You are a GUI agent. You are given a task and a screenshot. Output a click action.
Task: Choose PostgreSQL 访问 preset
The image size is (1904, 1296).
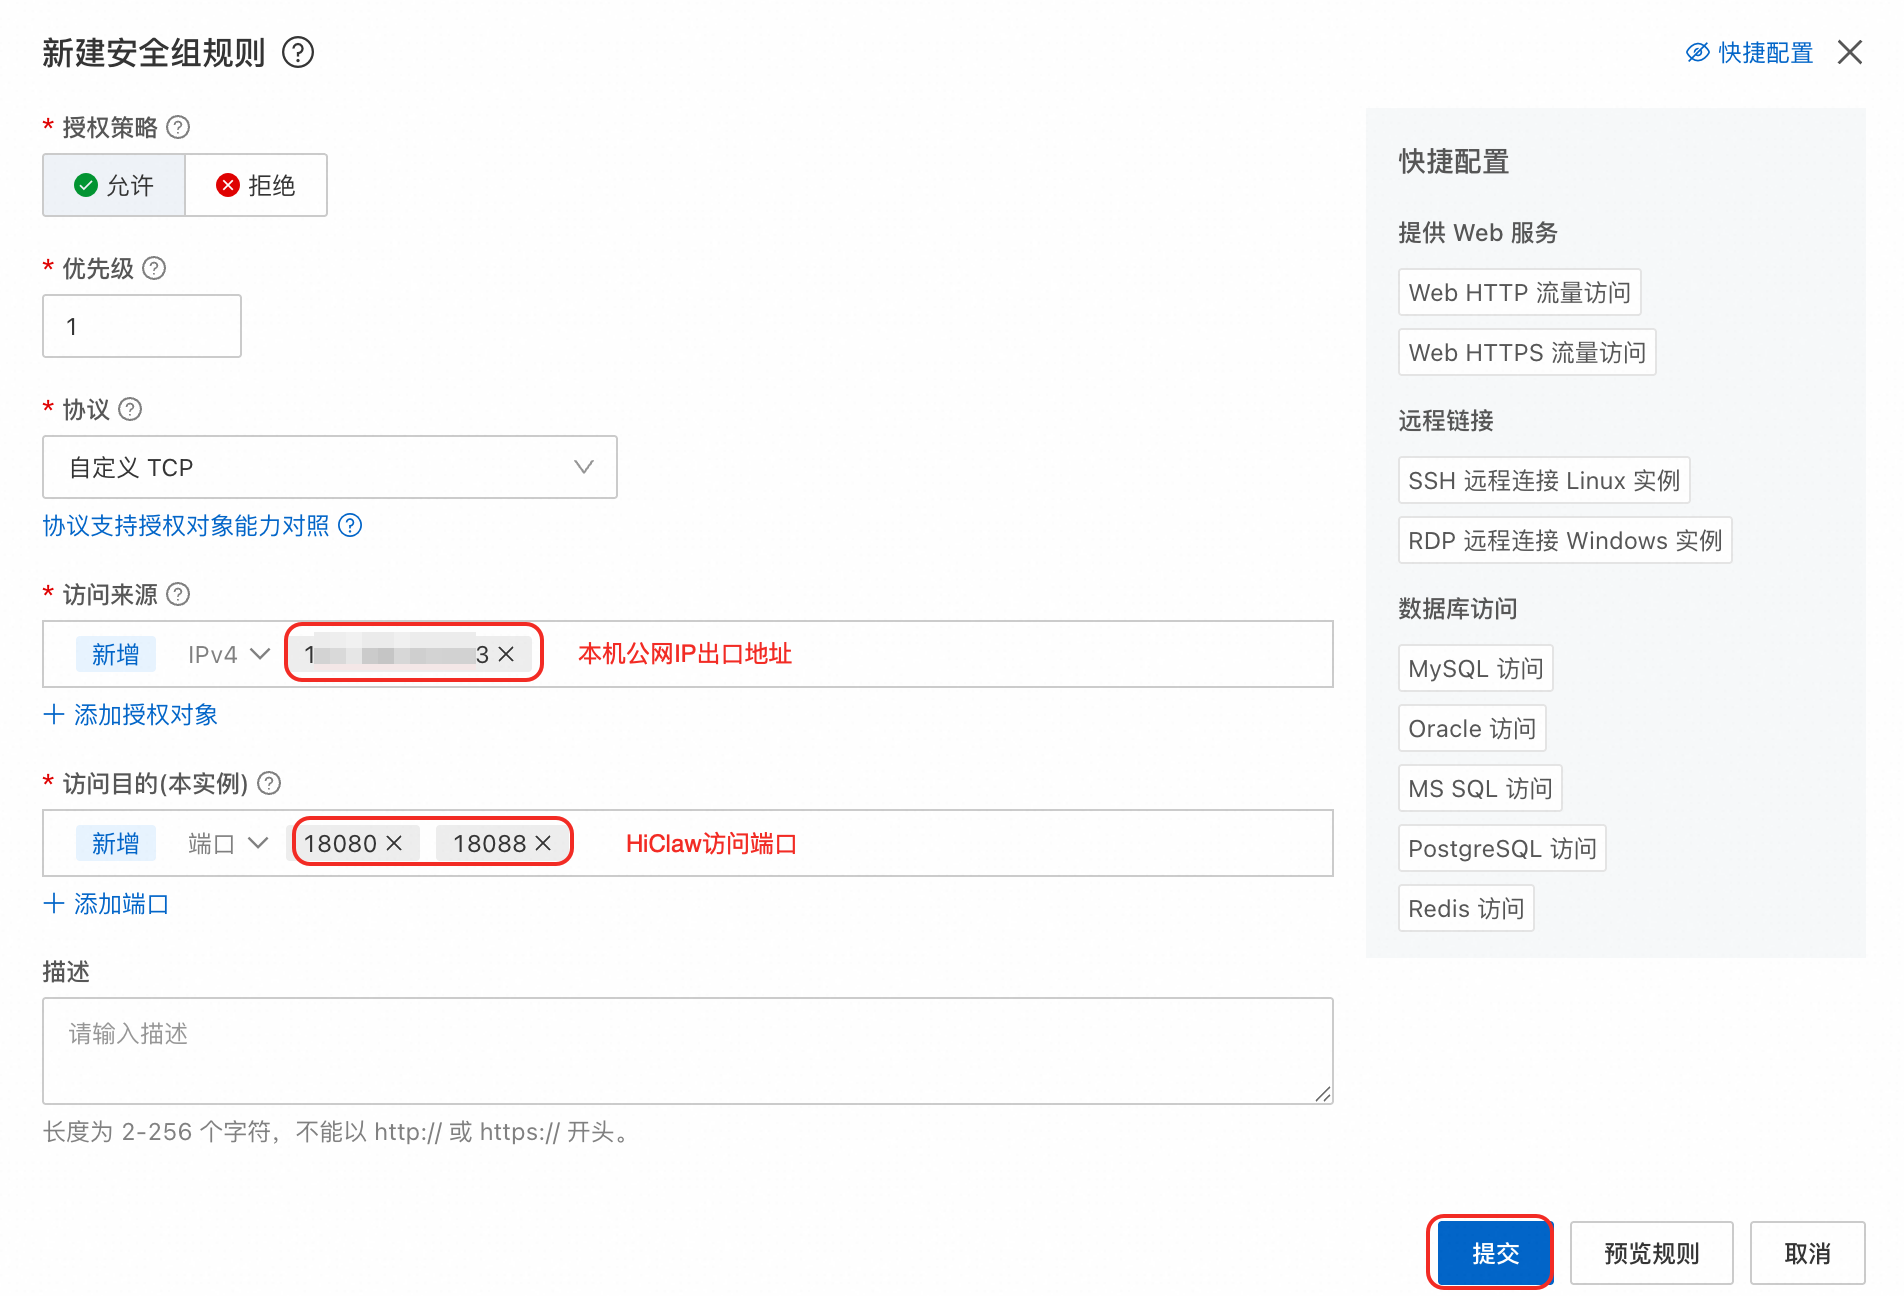tap(1502, 848)
